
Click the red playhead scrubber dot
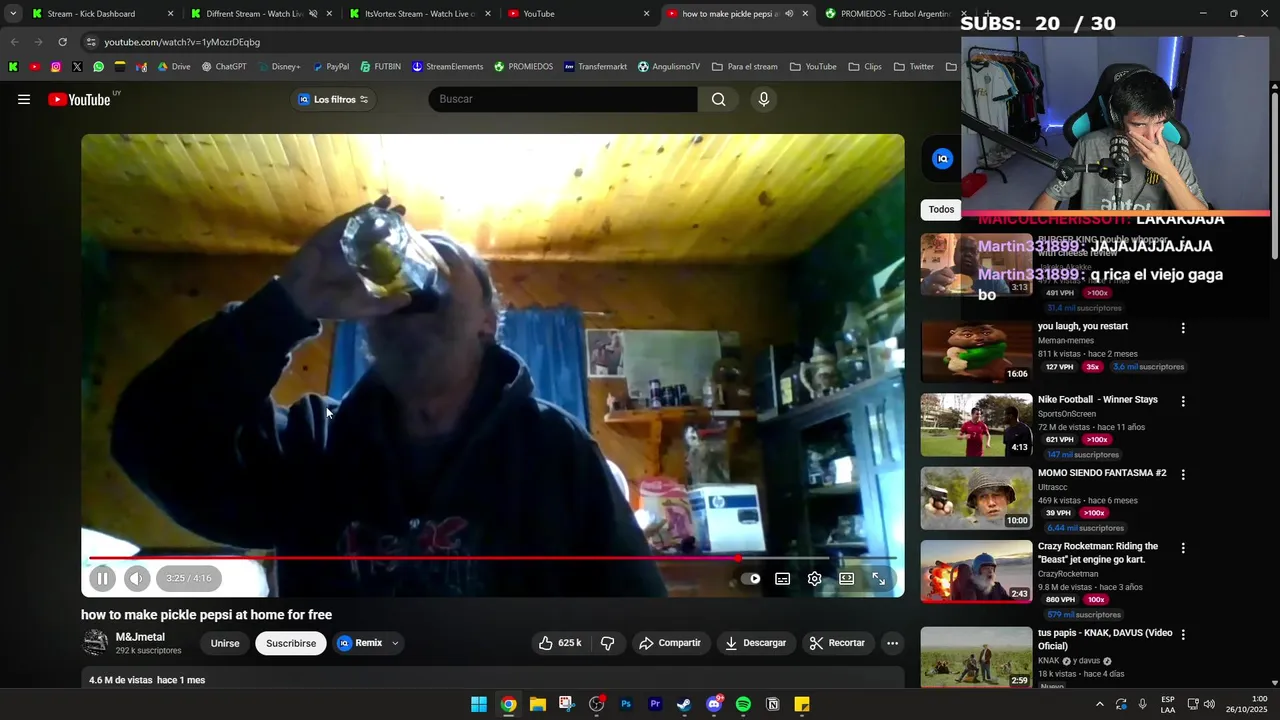[738, 558]
